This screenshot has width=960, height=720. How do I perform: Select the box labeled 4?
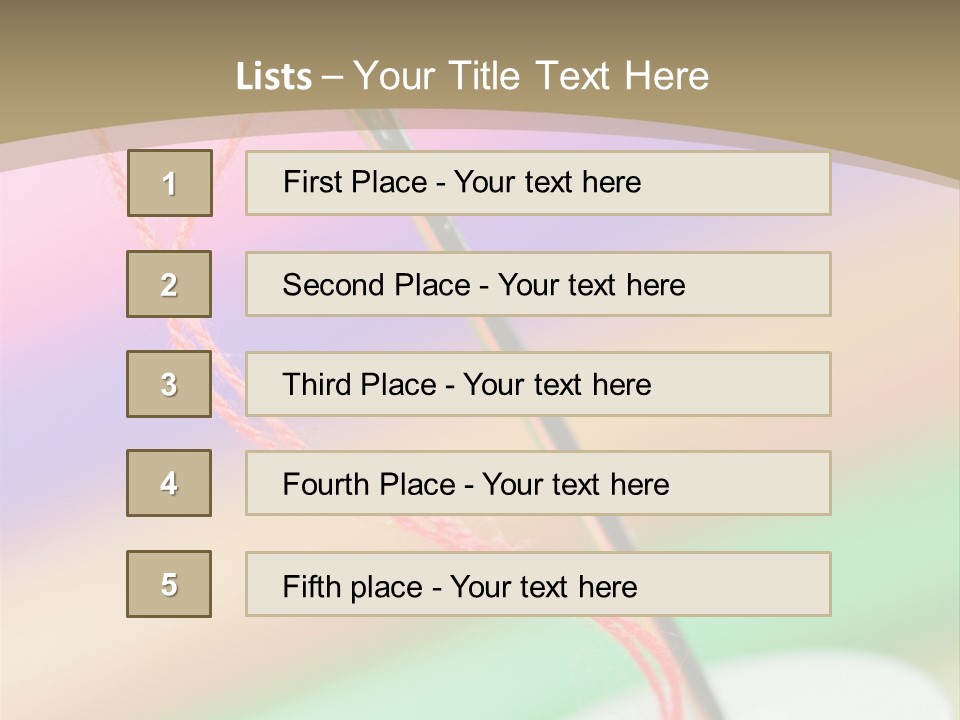click(x=169, y=483)
